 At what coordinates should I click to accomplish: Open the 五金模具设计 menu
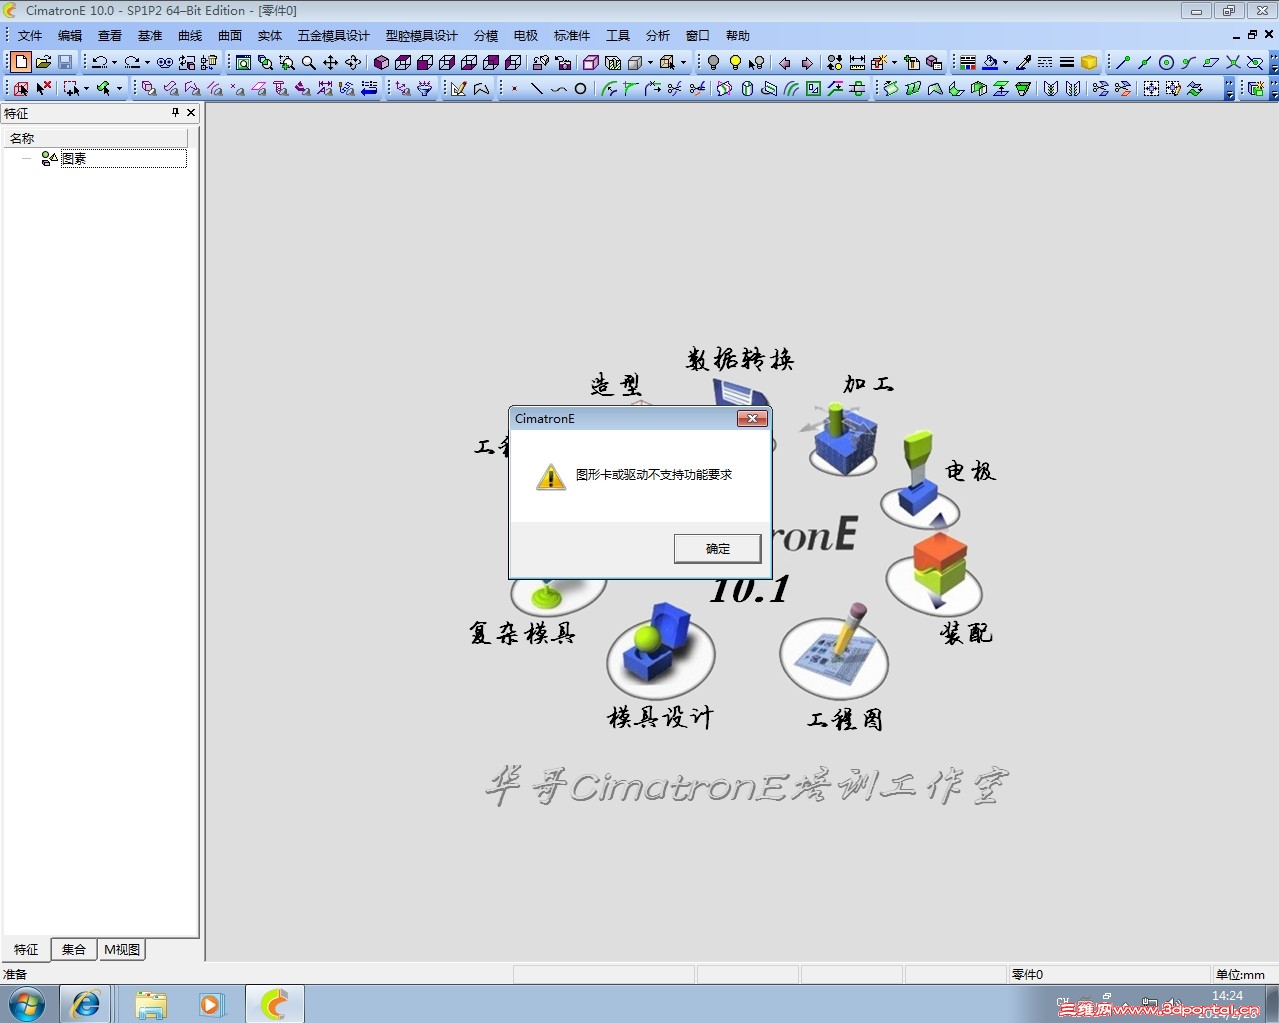333,36
